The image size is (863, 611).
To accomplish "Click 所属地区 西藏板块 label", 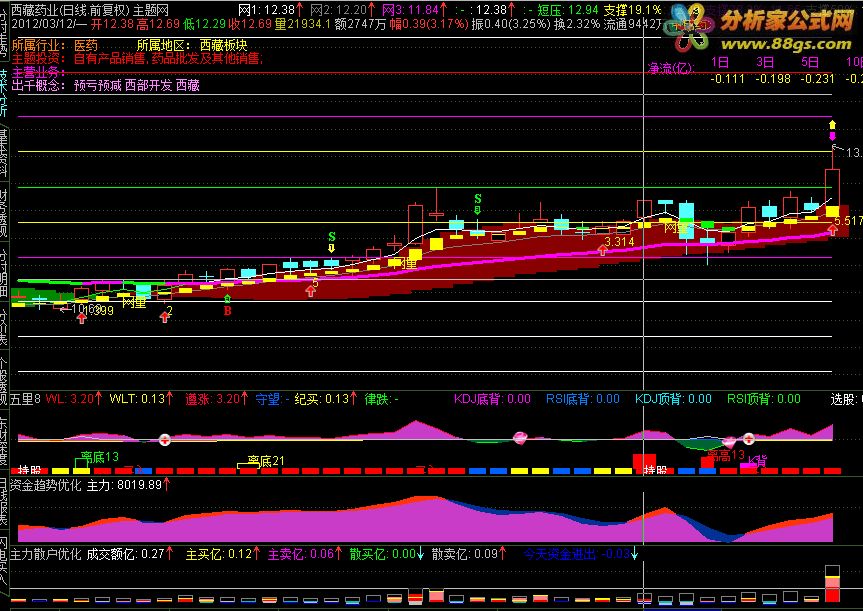I will coord(192,45).
